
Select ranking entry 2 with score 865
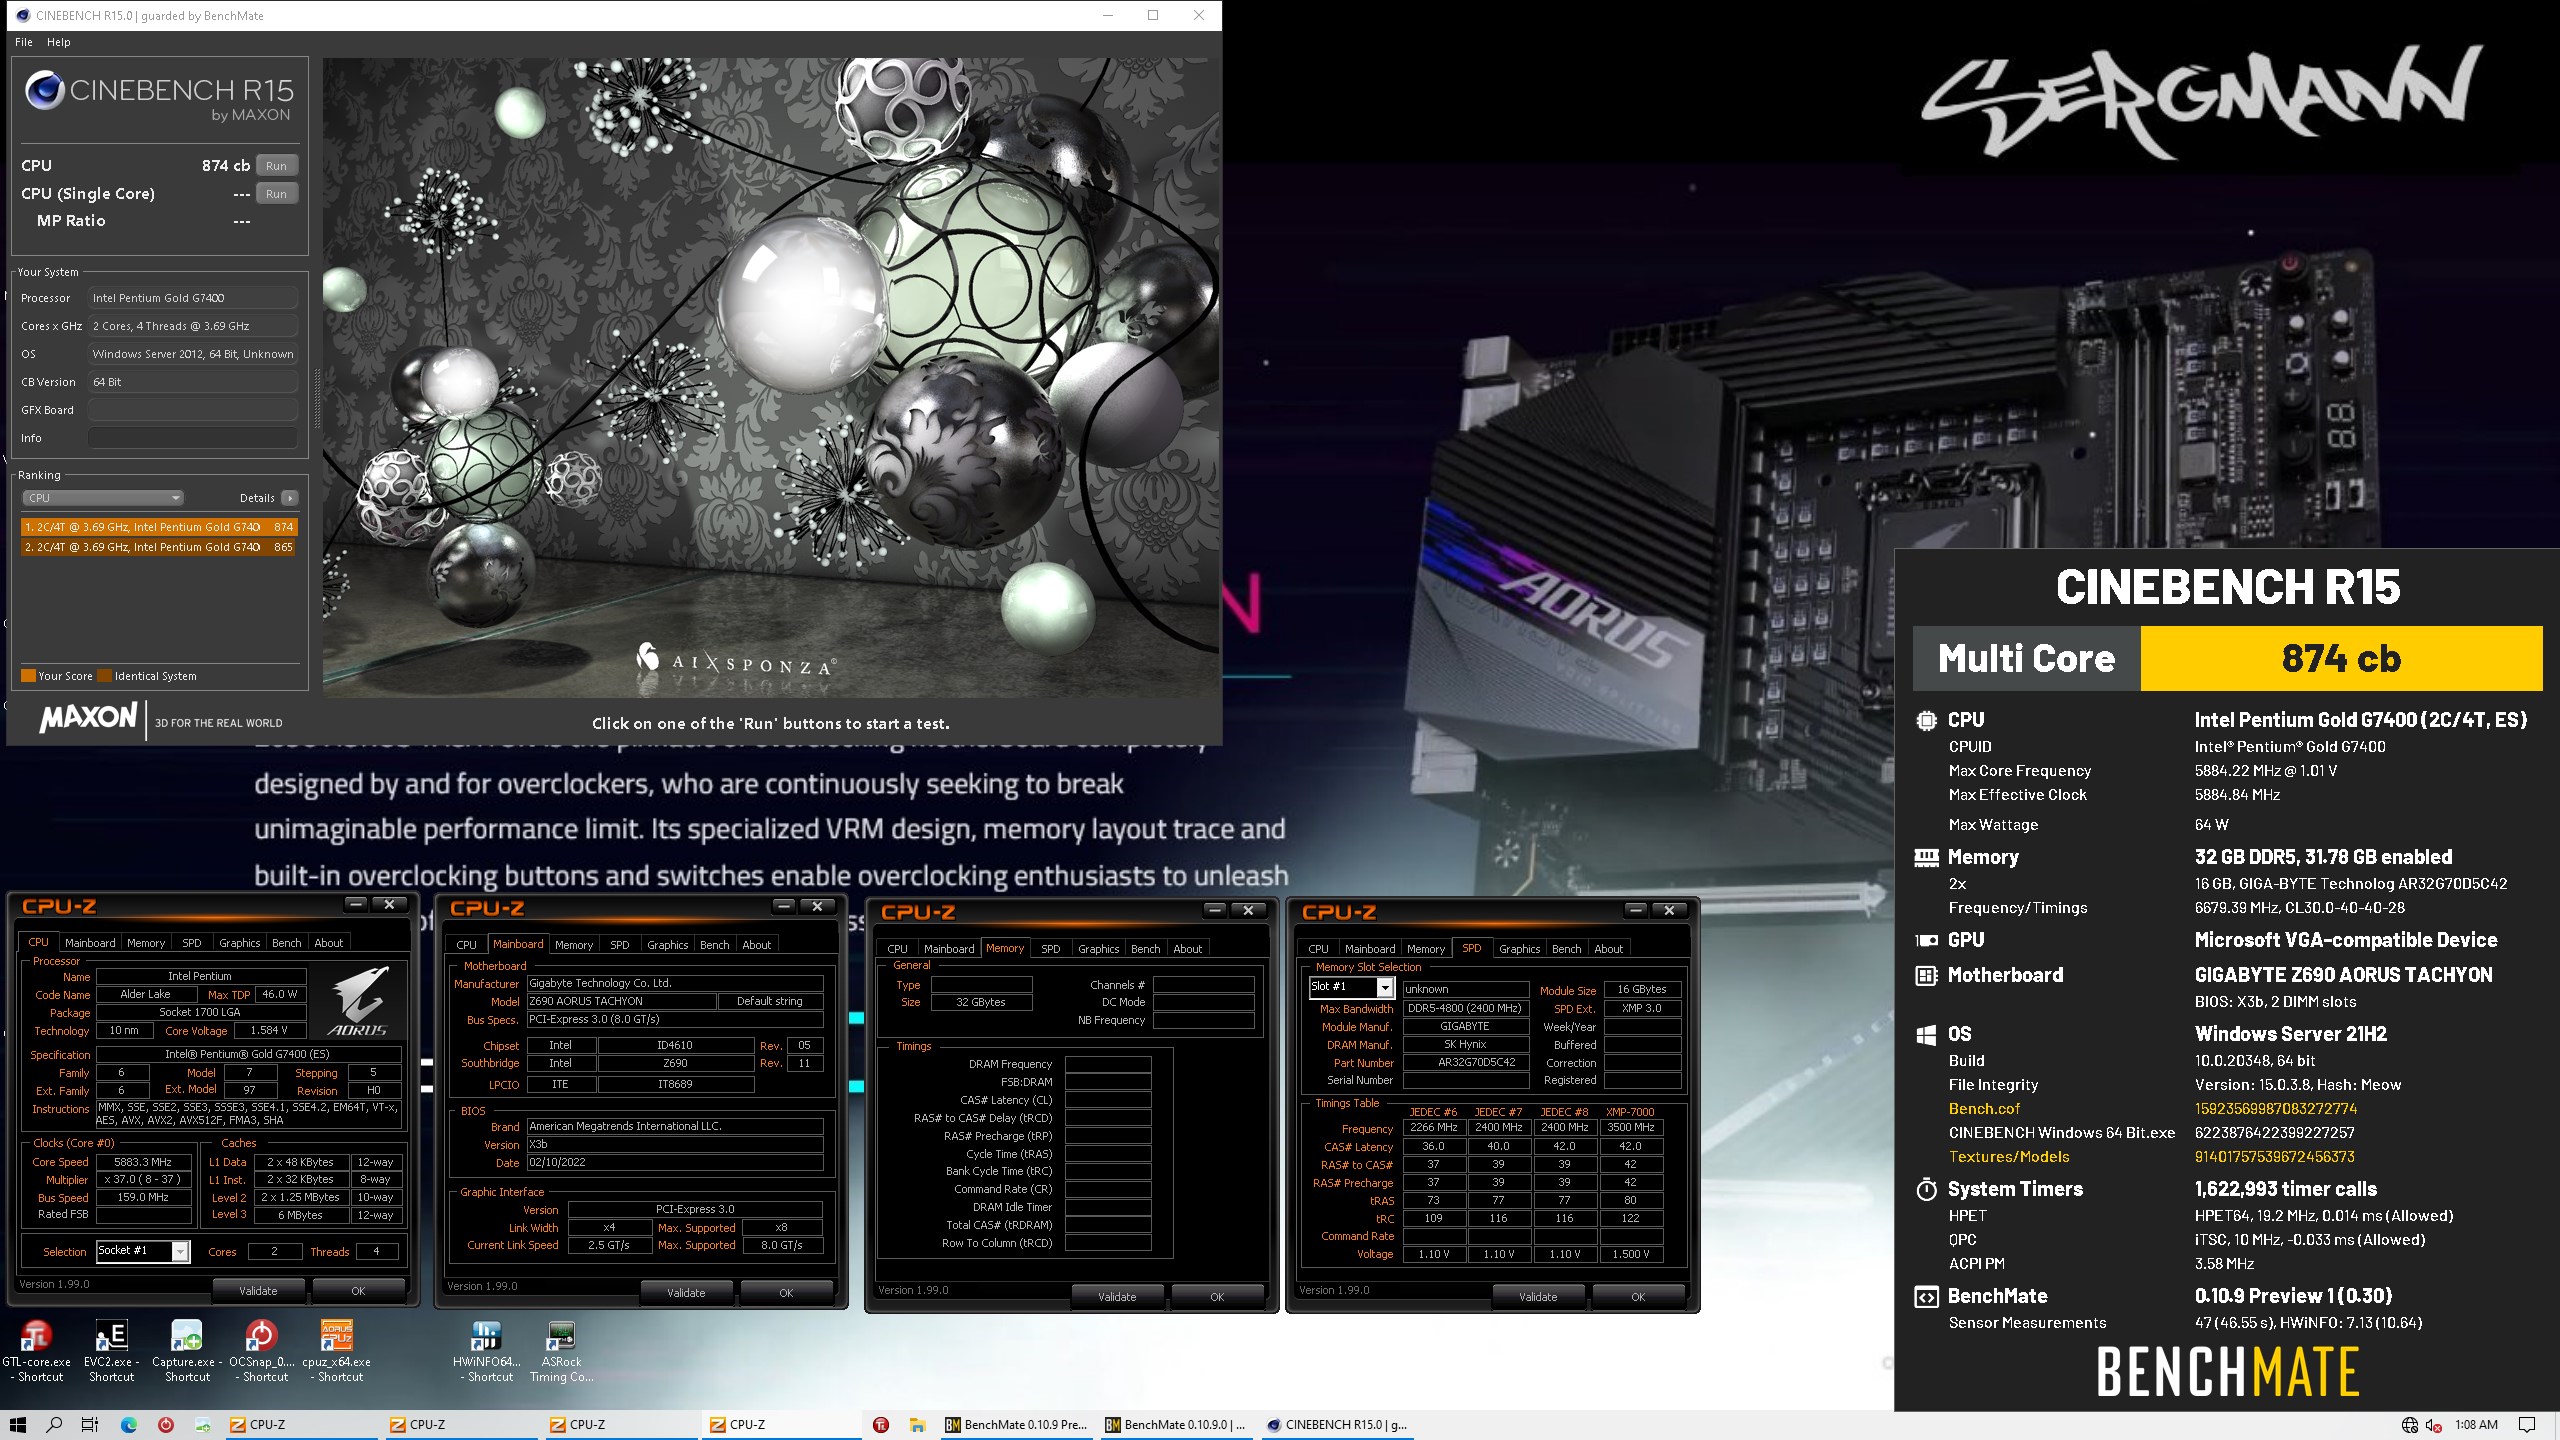pos(158,547)
